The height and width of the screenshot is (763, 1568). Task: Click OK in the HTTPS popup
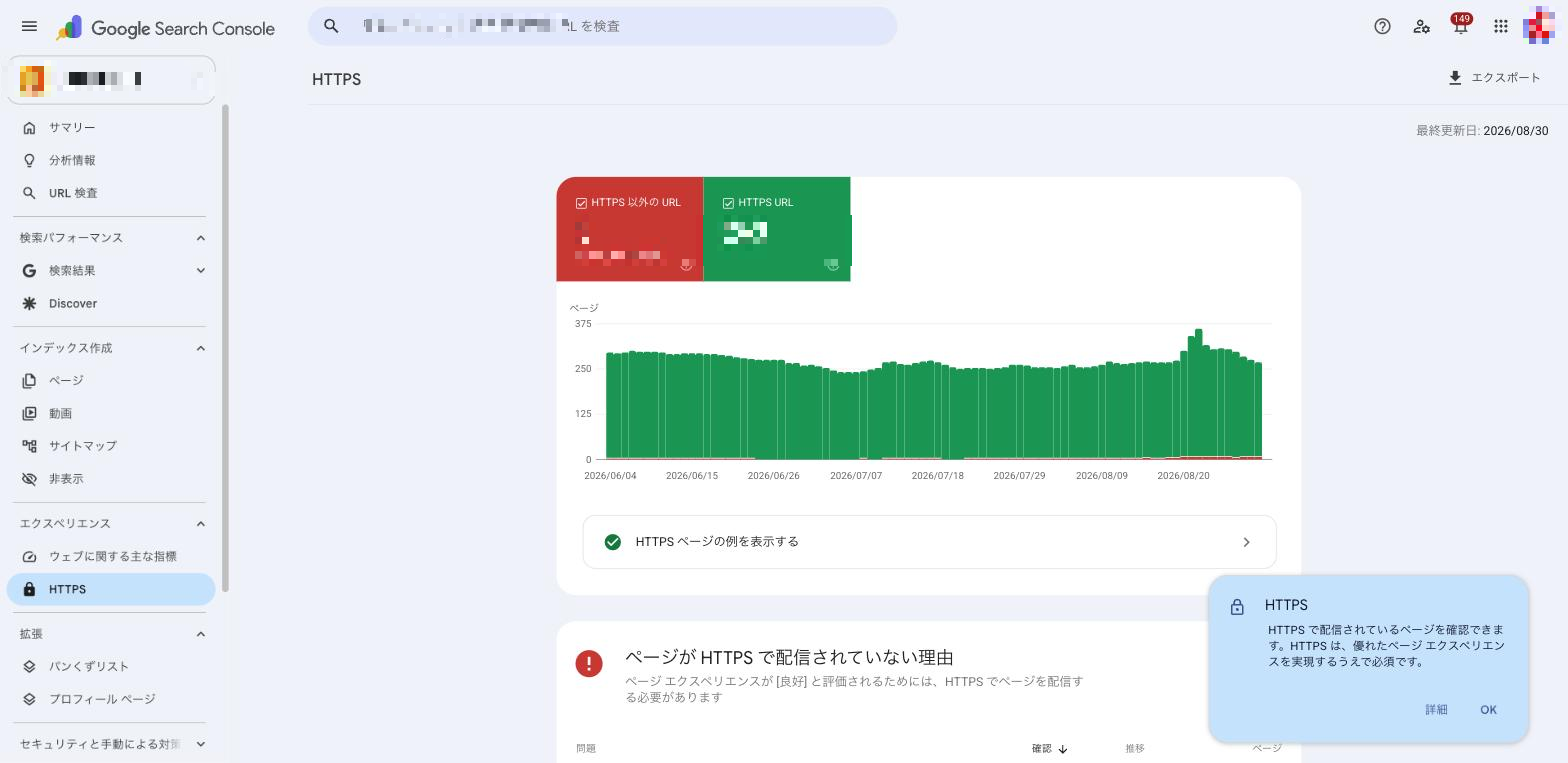pos(1488,710)
